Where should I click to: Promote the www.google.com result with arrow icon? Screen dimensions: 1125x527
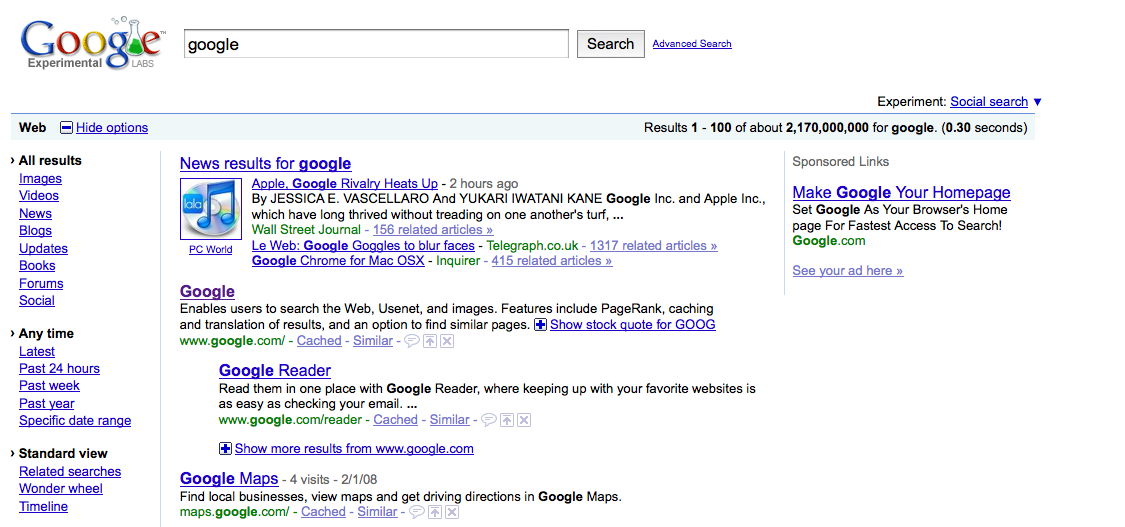click(430, 341)
